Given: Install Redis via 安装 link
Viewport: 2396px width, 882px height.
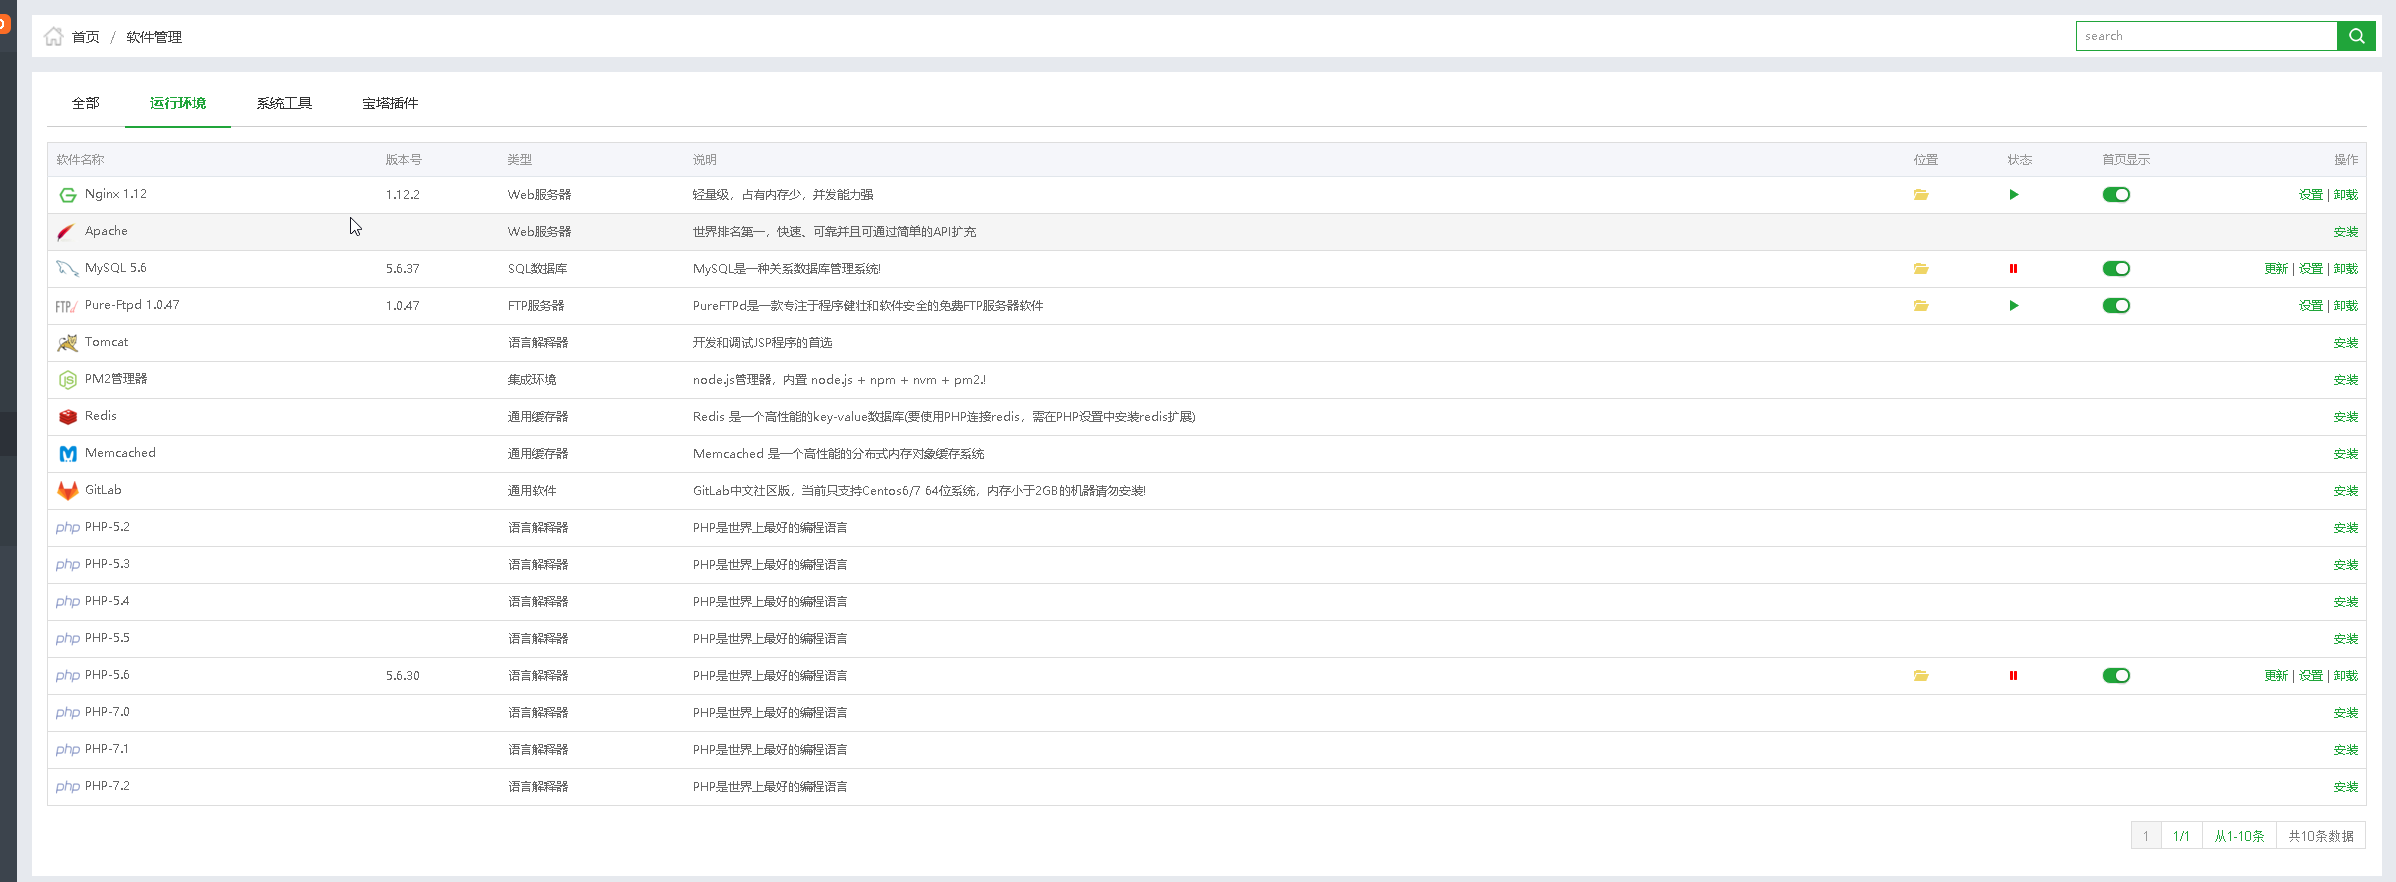Looking at the screenshot, I should click(2345, 417).
